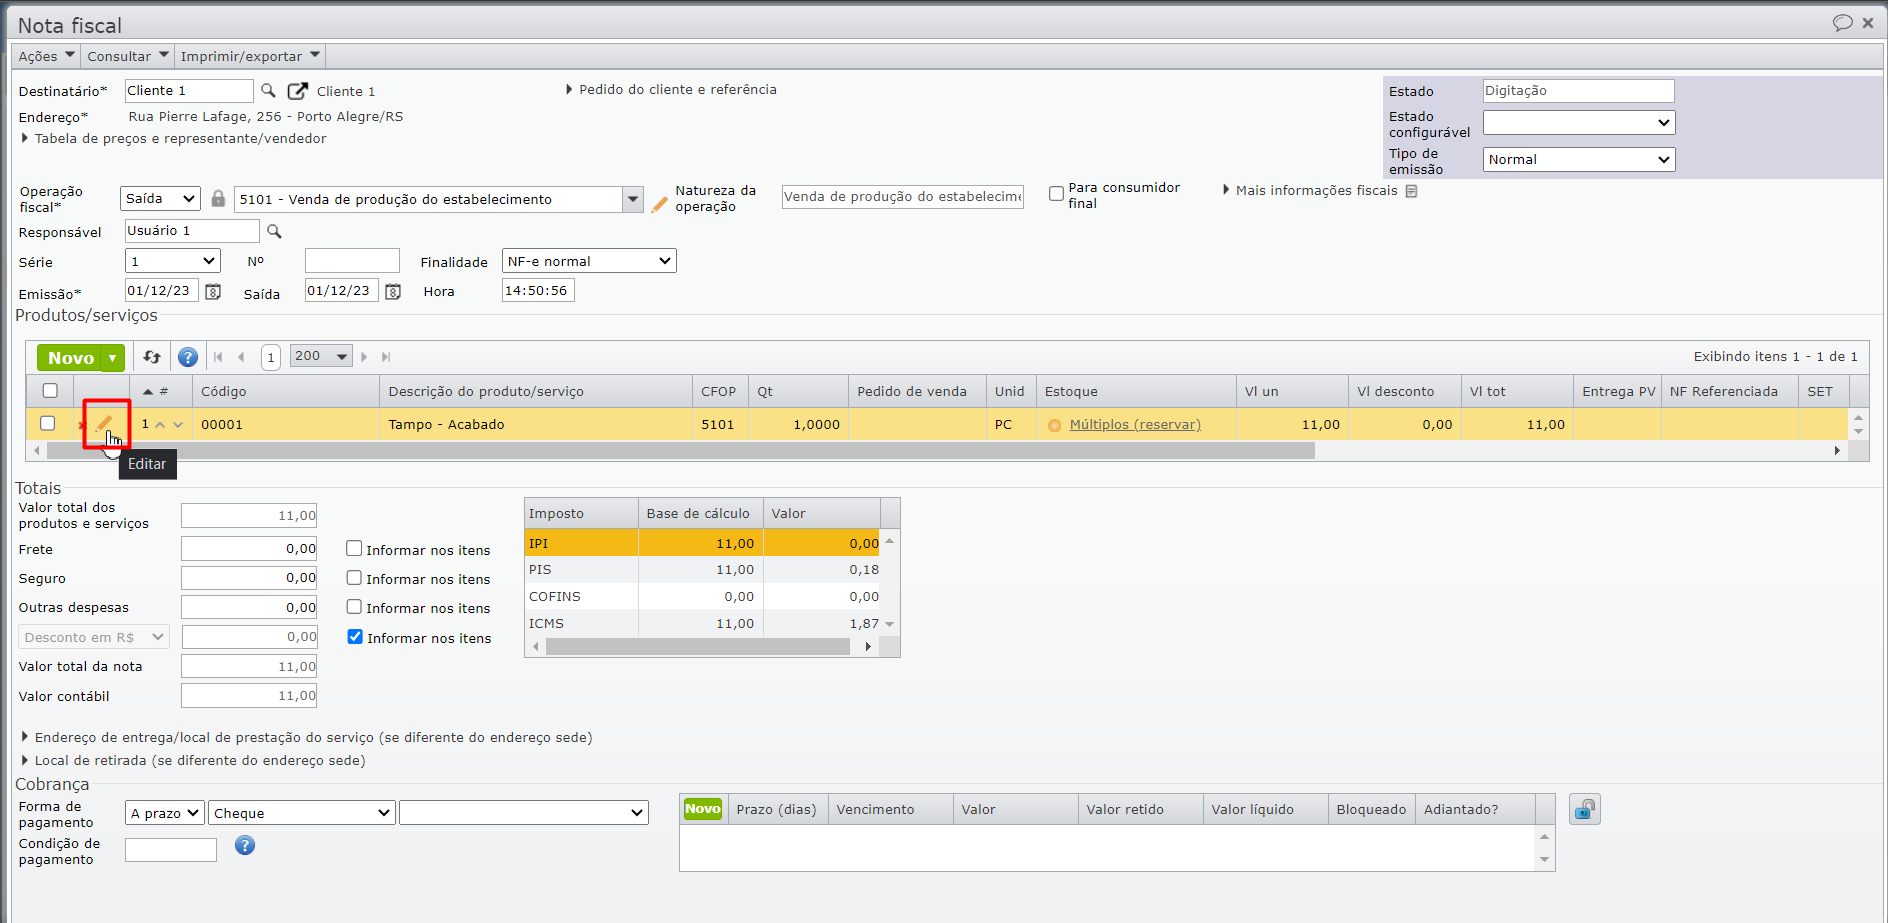Open the Tipo de emissão dropdown
This screenshot has width=1888, height=923.
point(1578,160)
